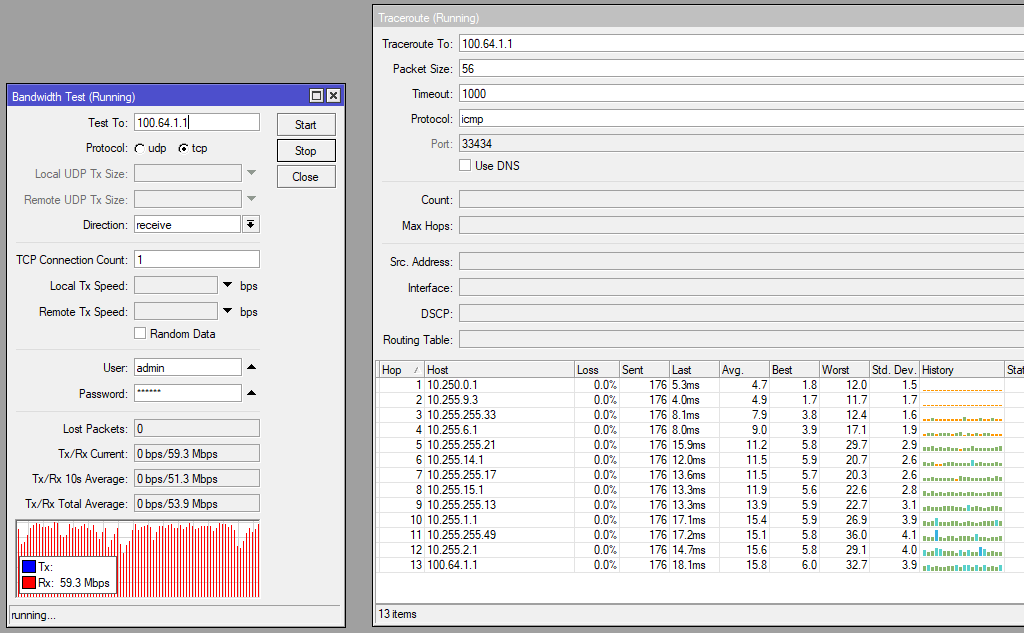Screen dimensions: 1024x633
Task: Click the User input field
Action: click(x=187, y=368)
